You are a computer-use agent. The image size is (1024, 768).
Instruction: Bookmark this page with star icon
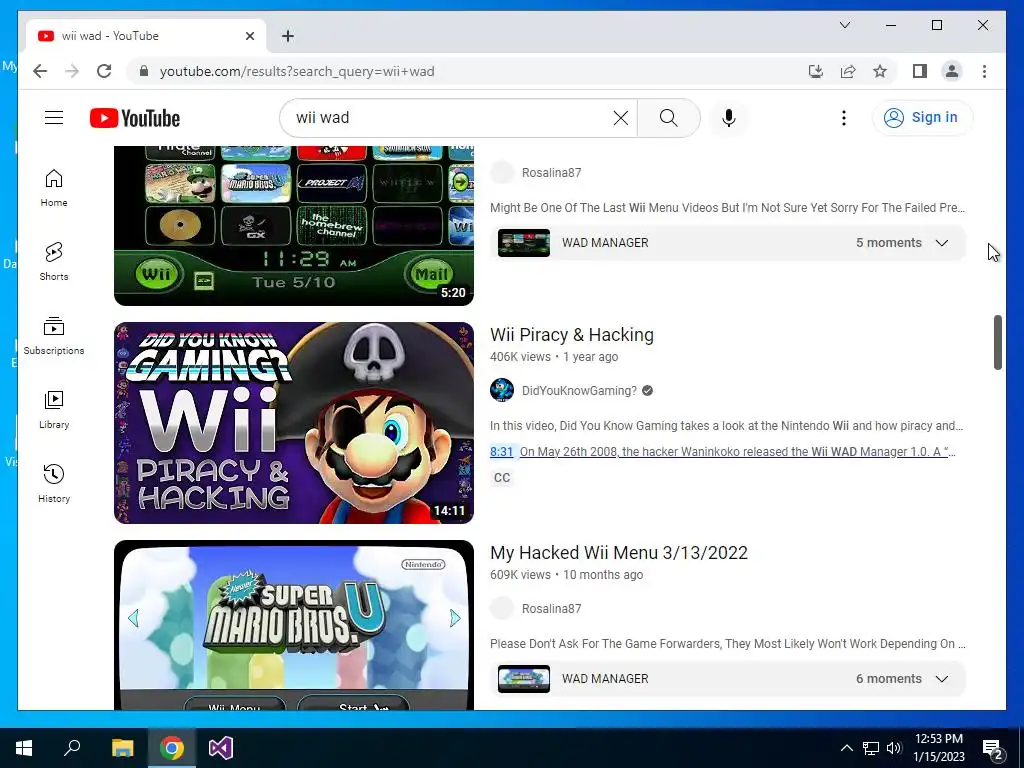pyautogui.click(x=880, y=71)
